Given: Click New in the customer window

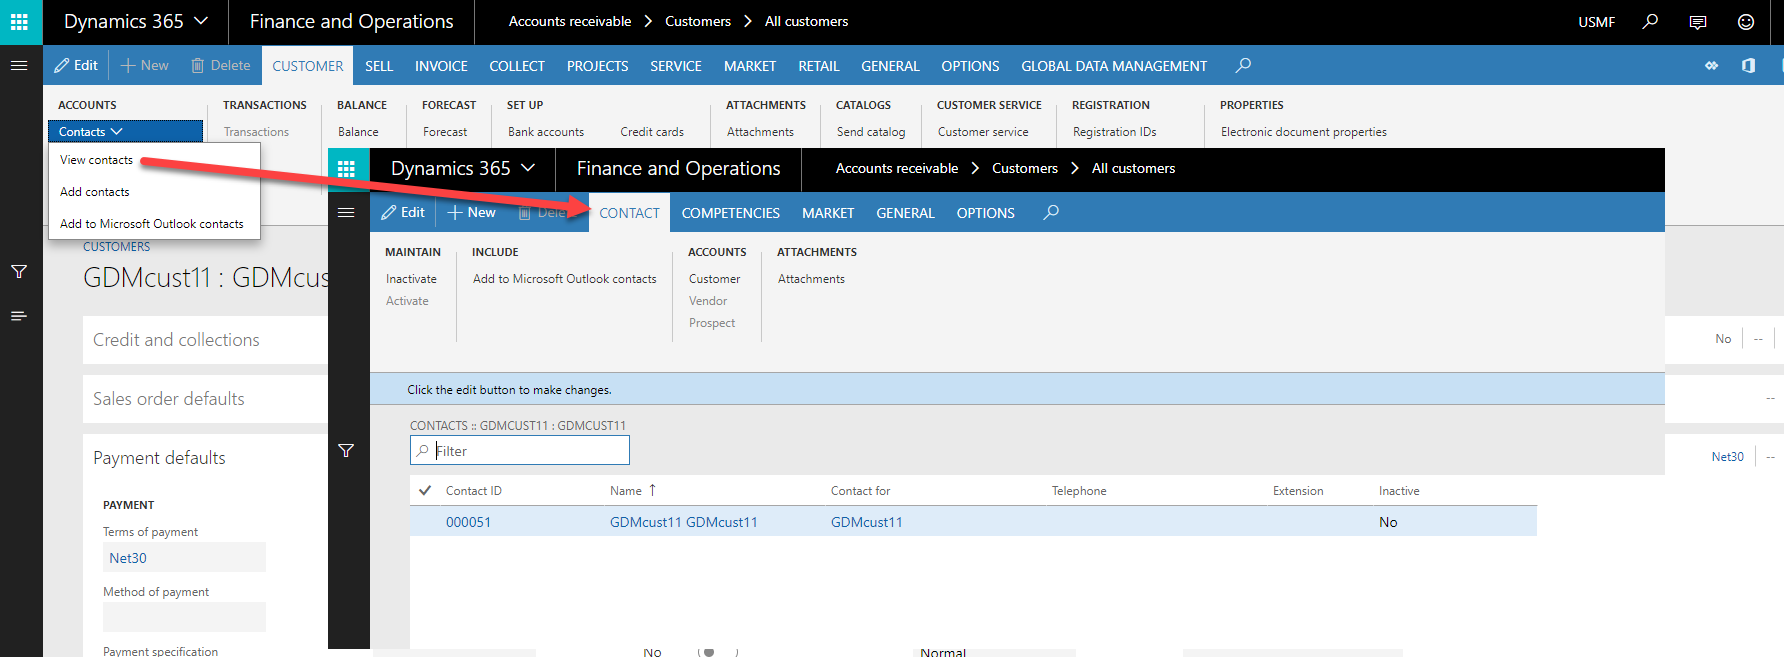Looking at the screenshot, I should point(145,65).
